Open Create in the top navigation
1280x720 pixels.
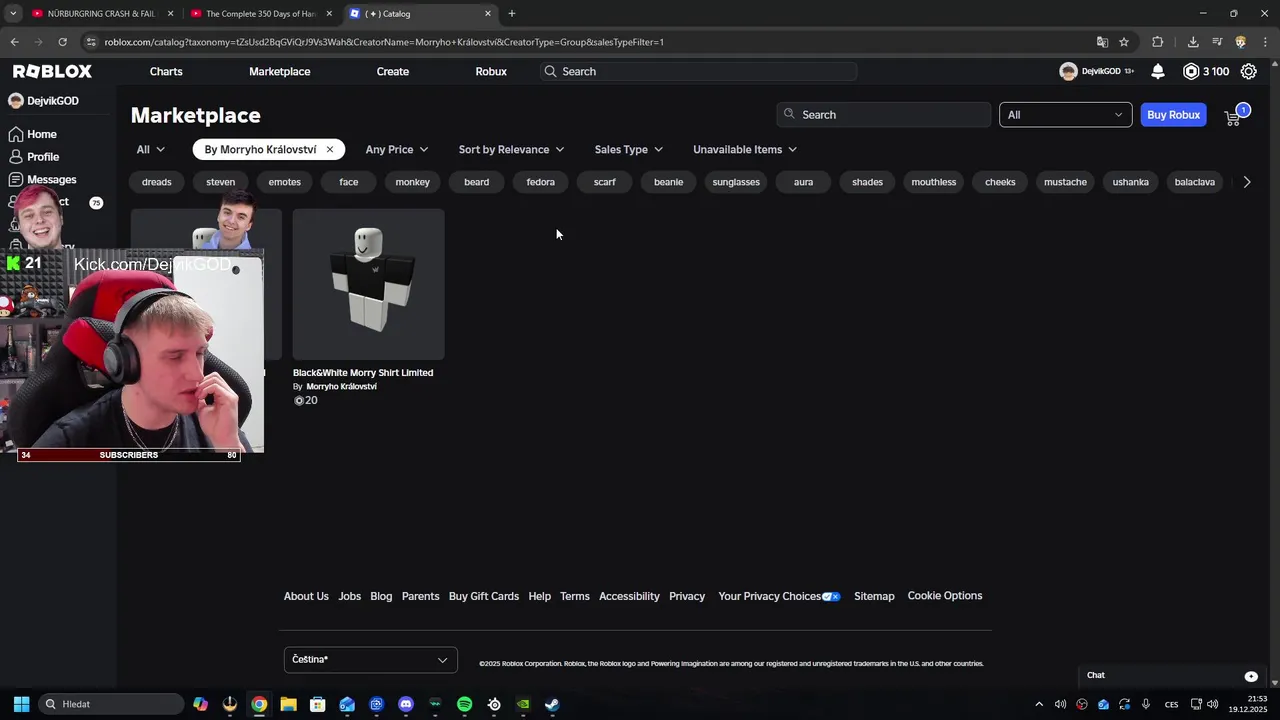pos(393,71)
